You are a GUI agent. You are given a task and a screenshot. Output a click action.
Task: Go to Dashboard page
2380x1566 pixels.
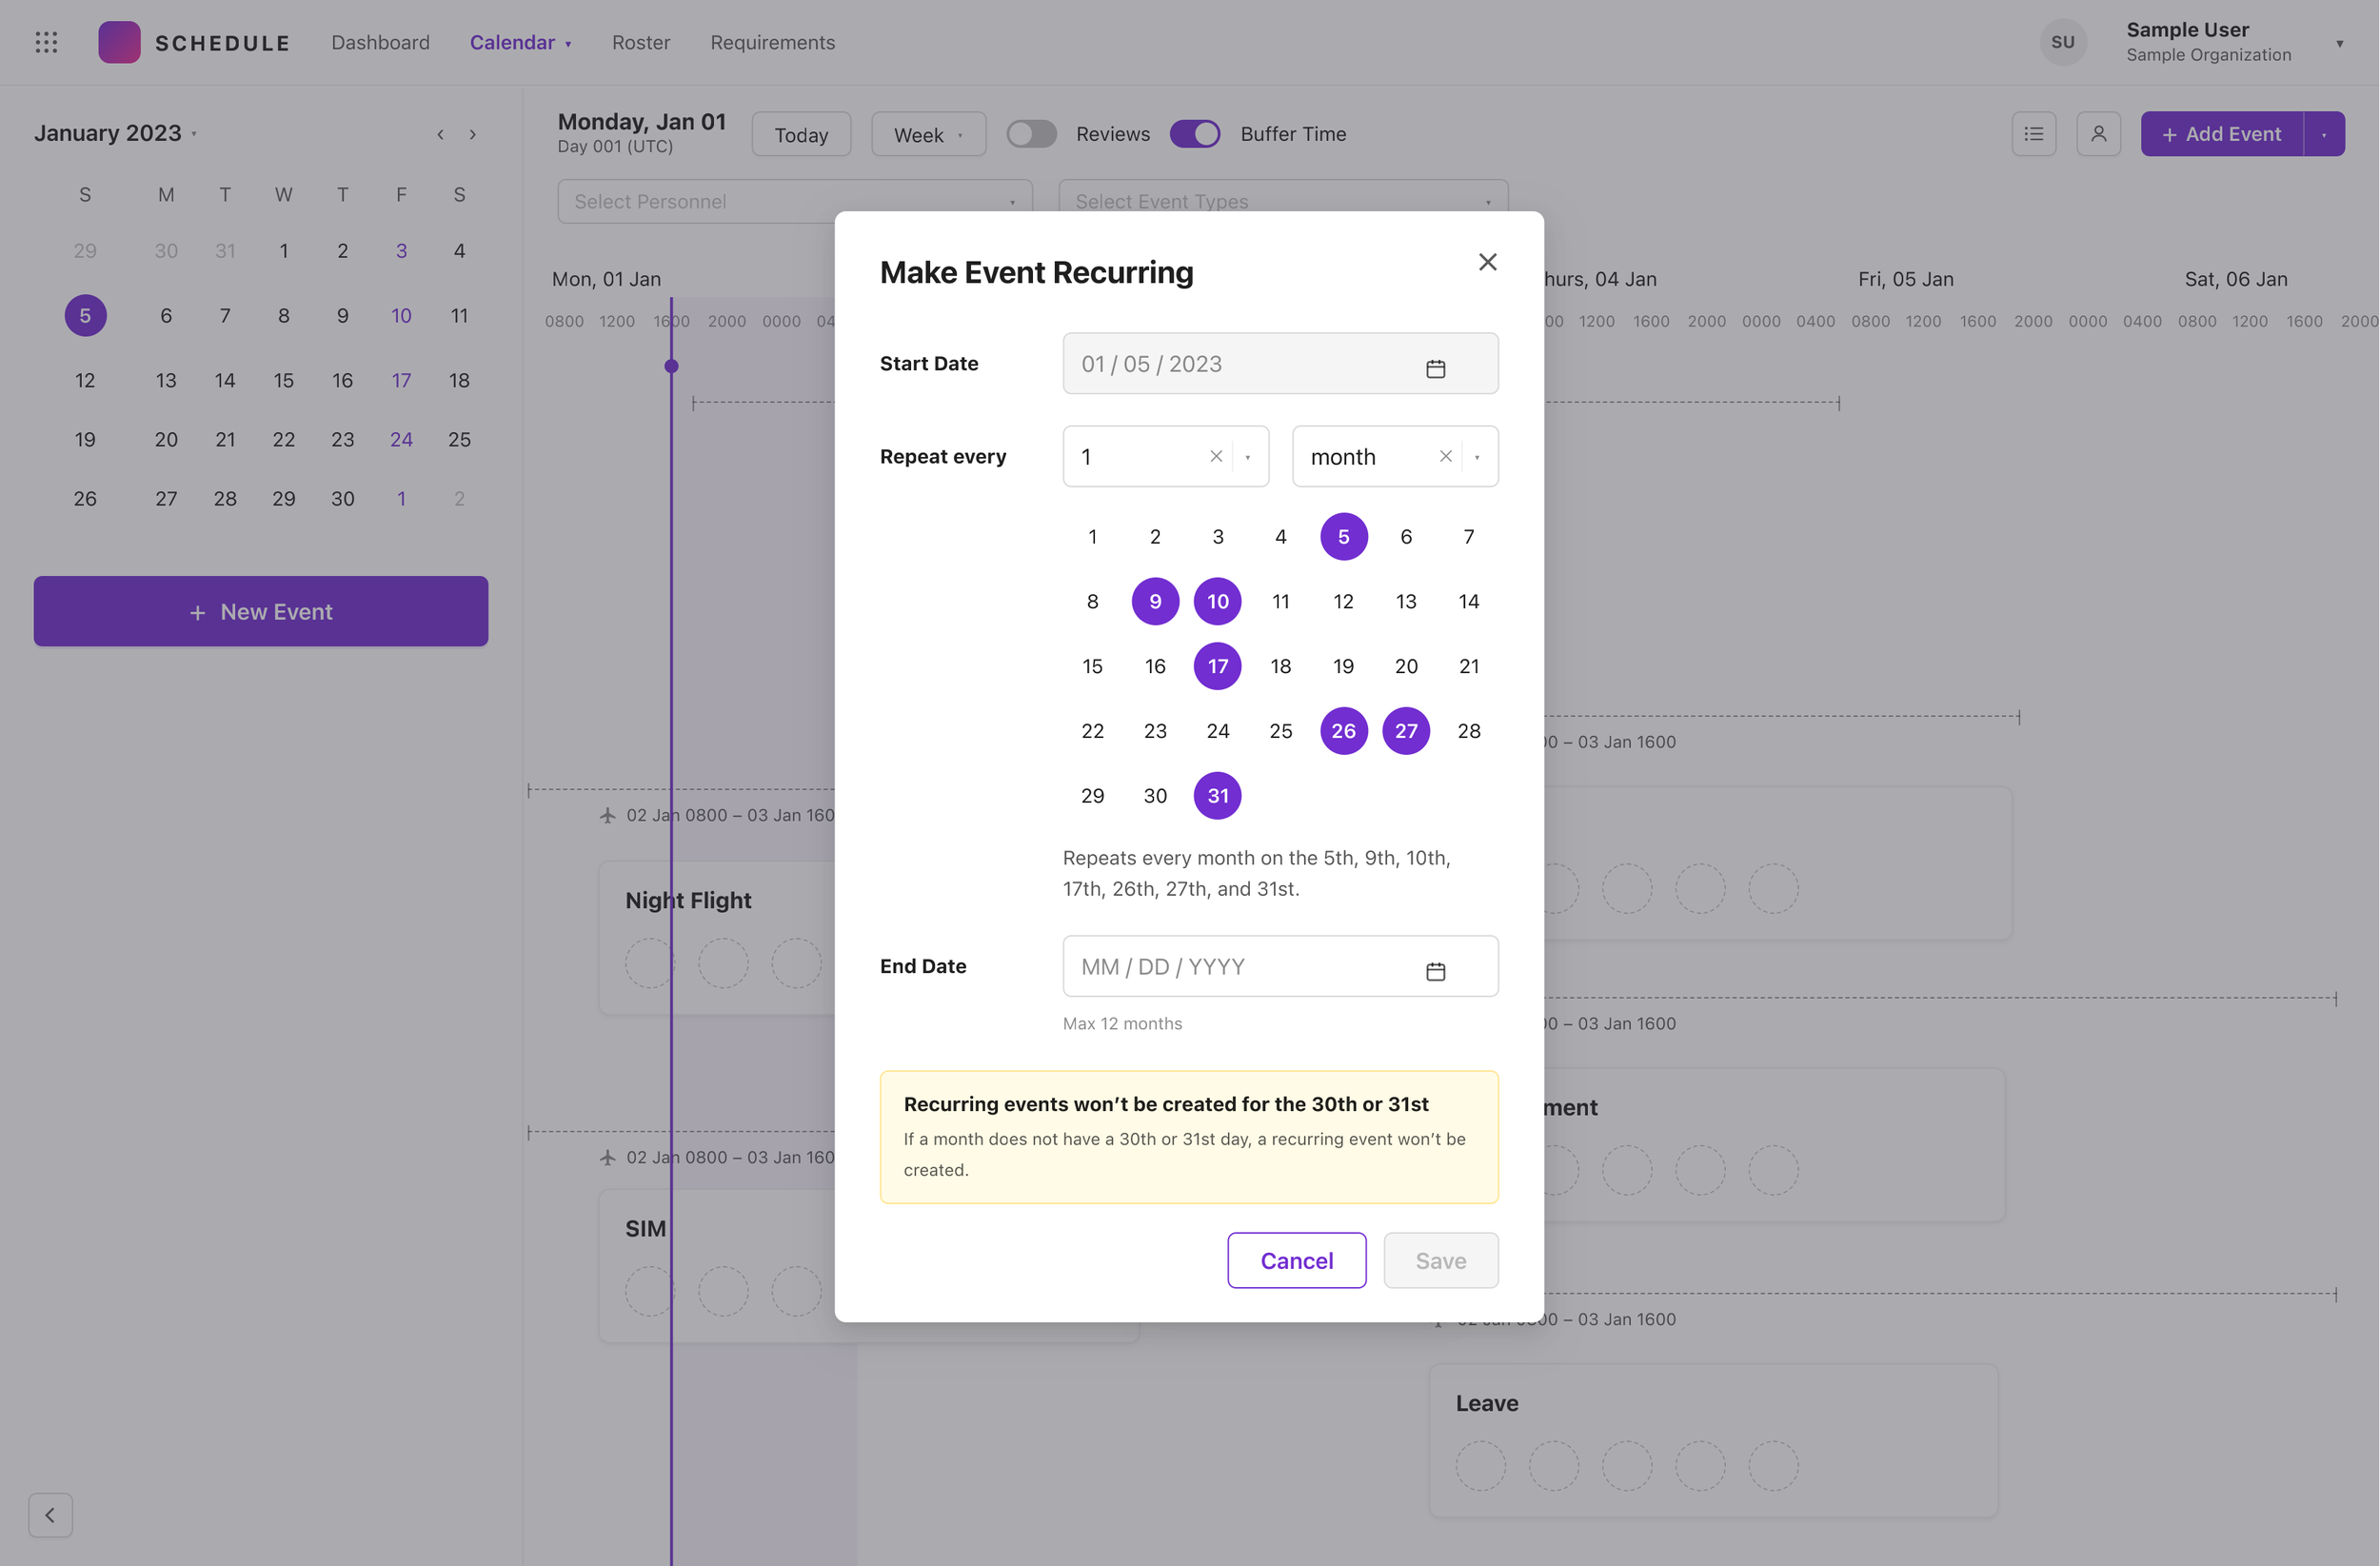[380, 42]
